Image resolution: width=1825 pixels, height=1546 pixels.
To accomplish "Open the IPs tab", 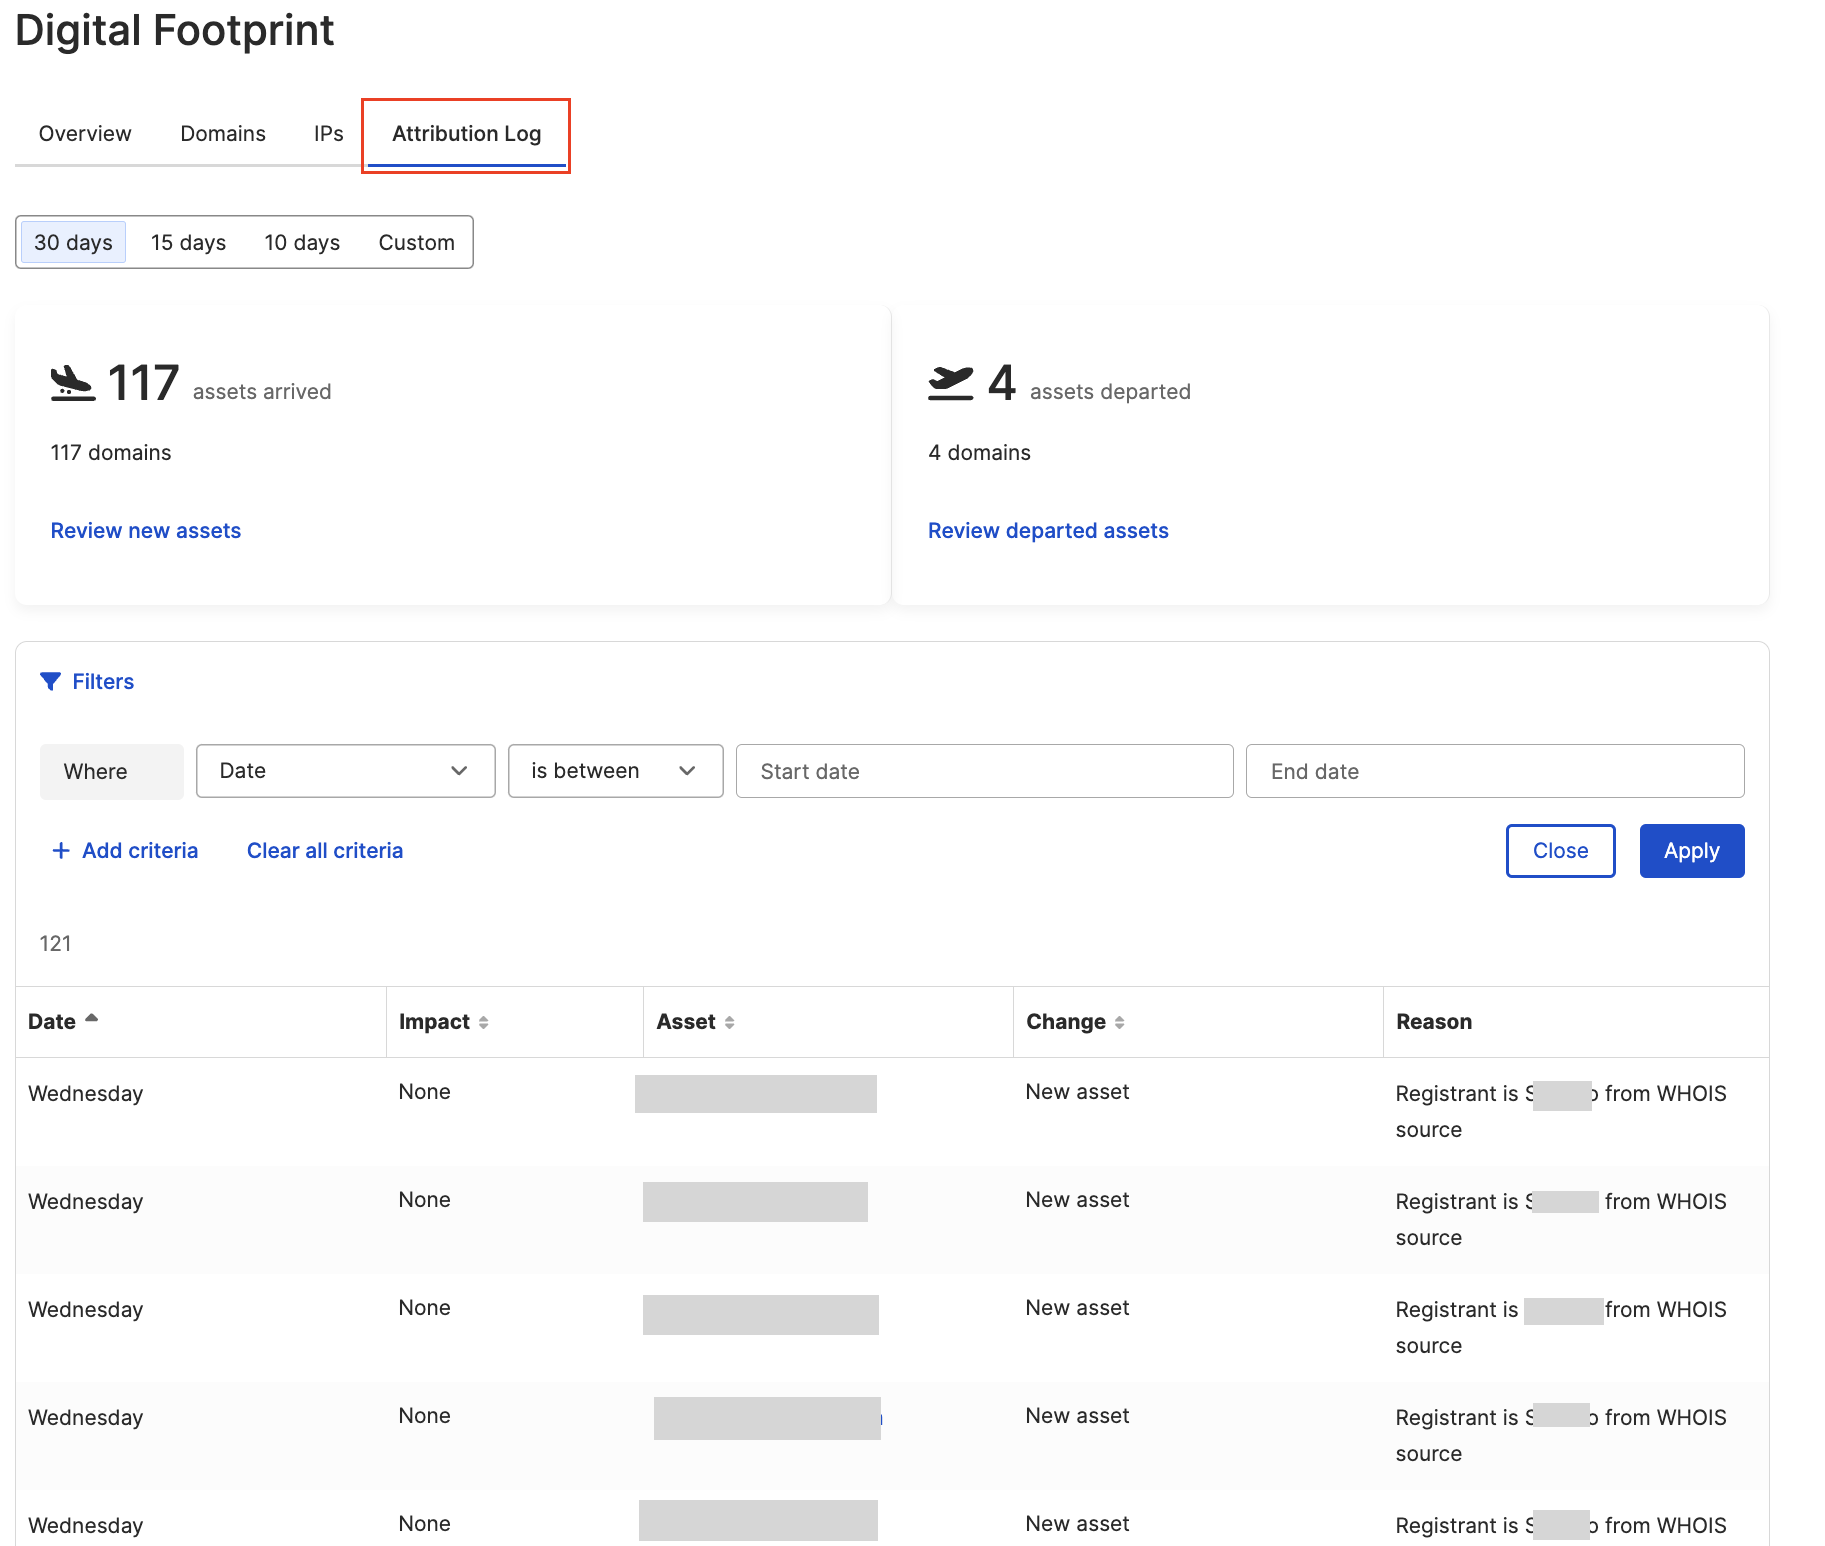I will (327, 133).
